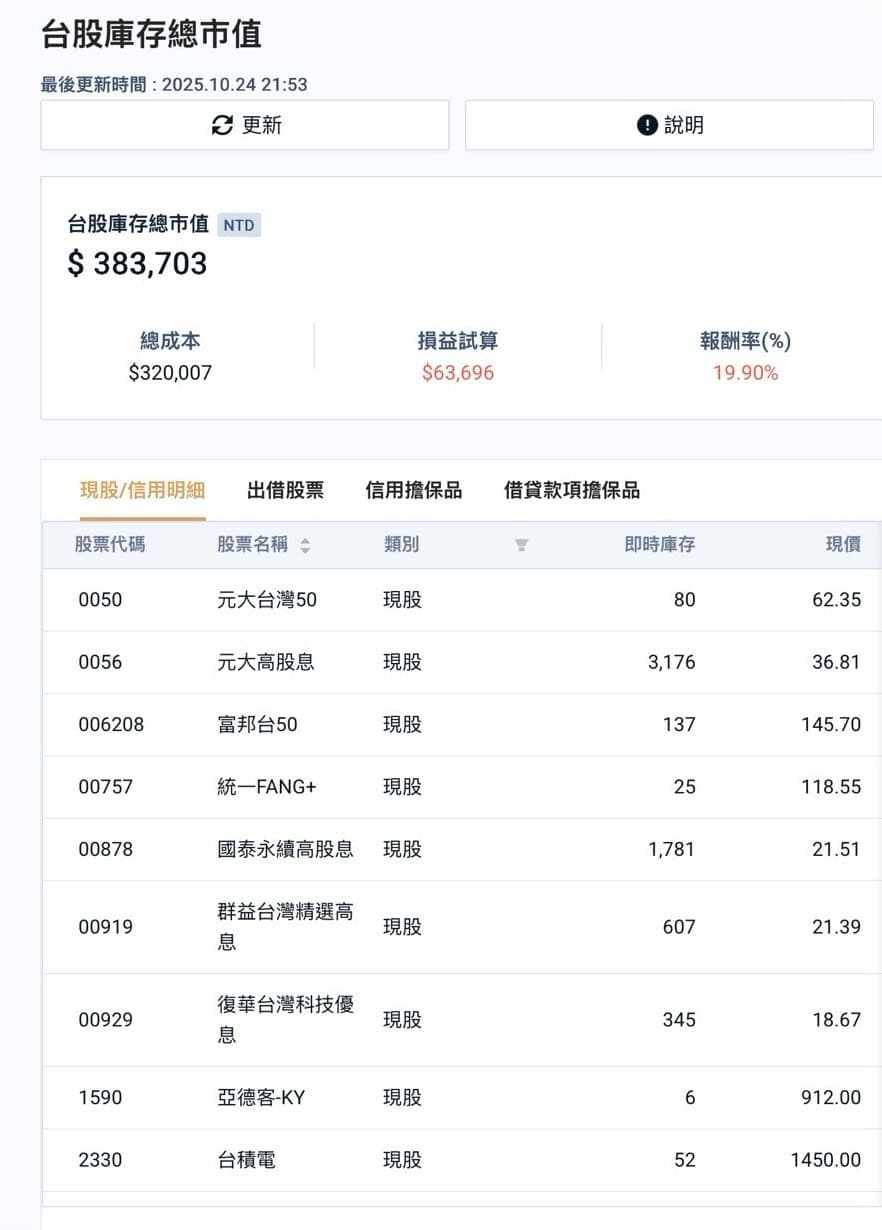Click price 1450.00
Image resolution: width=882 pixels, height=1230 pixels.
point(825,1160)
